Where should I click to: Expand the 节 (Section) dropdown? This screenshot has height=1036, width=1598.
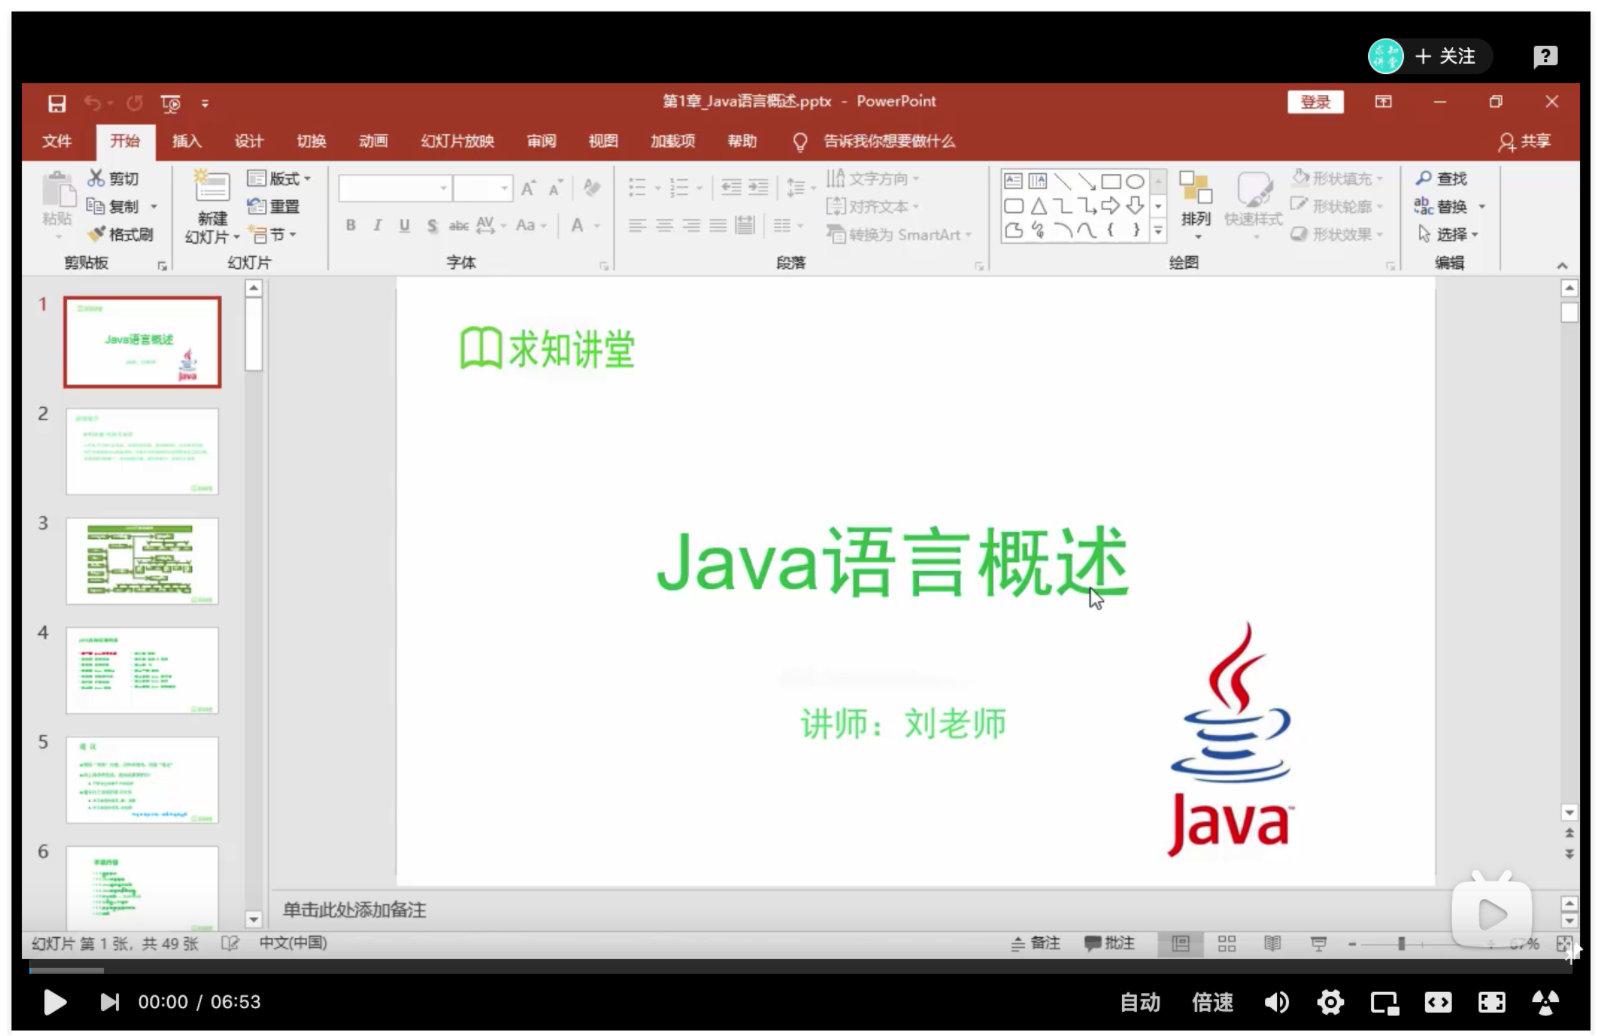point(273,234)
